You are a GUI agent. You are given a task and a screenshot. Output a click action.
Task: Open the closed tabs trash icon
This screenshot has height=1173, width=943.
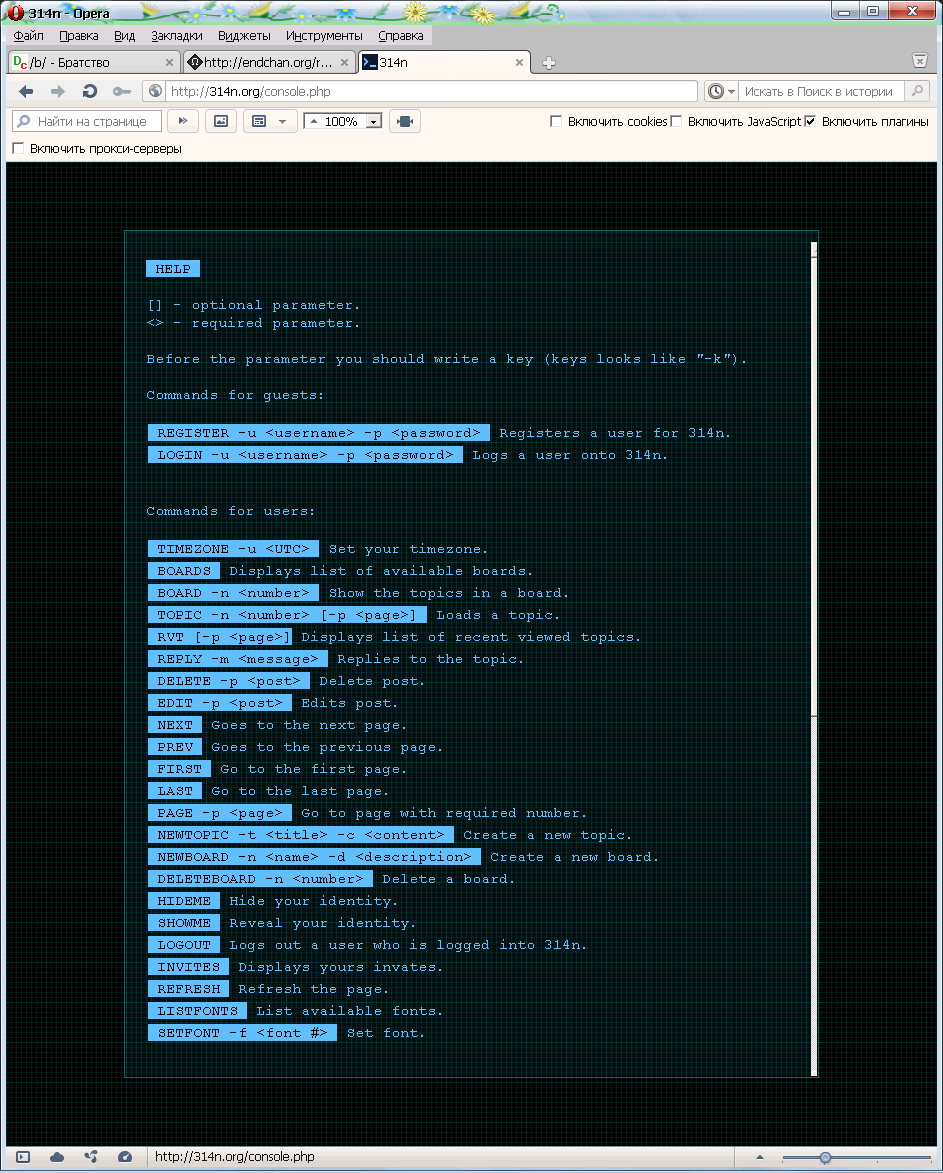[920, 61]
